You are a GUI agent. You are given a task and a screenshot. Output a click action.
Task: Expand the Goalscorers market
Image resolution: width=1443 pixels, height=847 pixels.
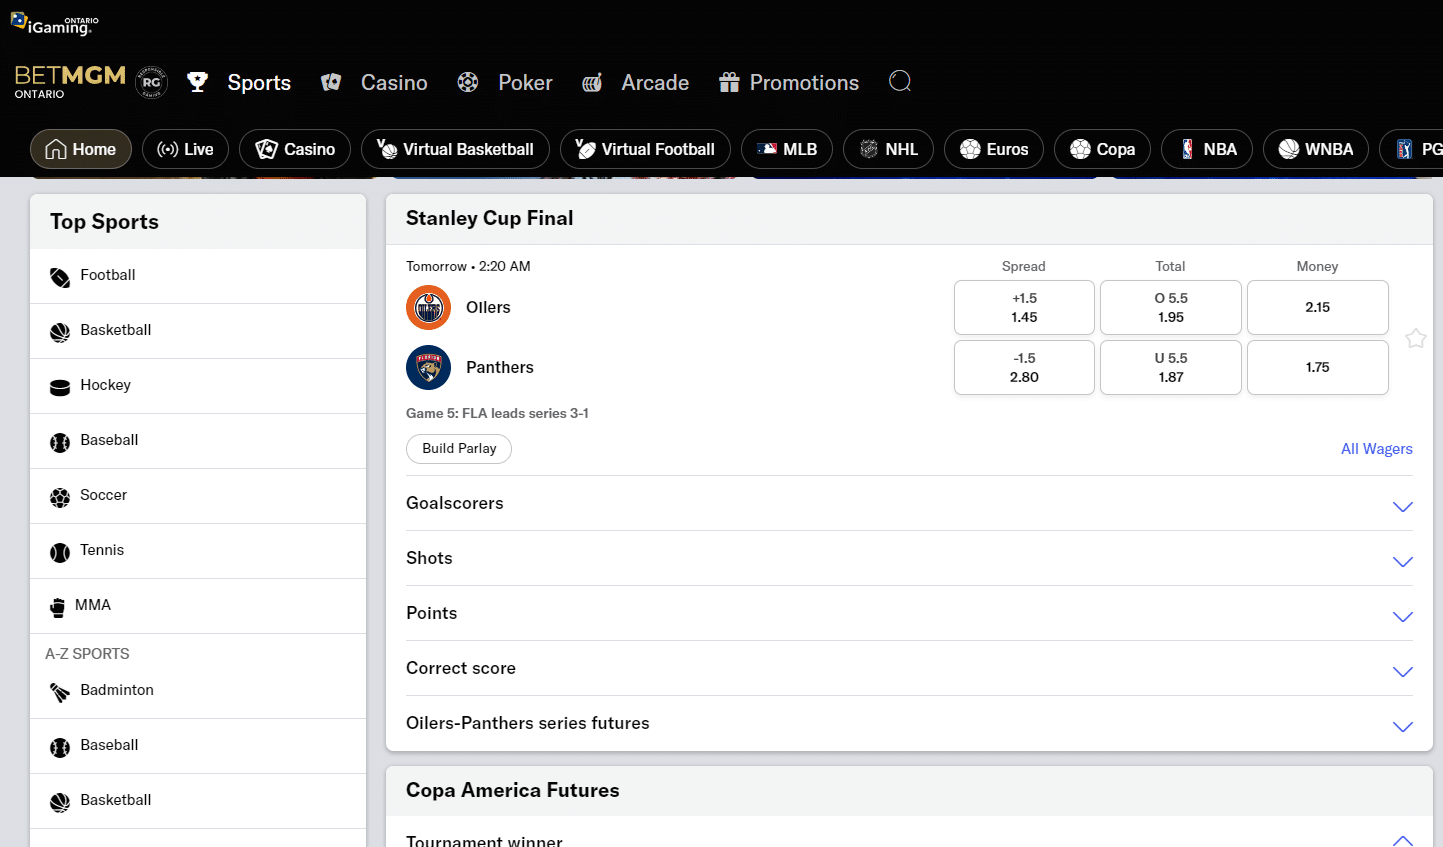click(1402, 507)
